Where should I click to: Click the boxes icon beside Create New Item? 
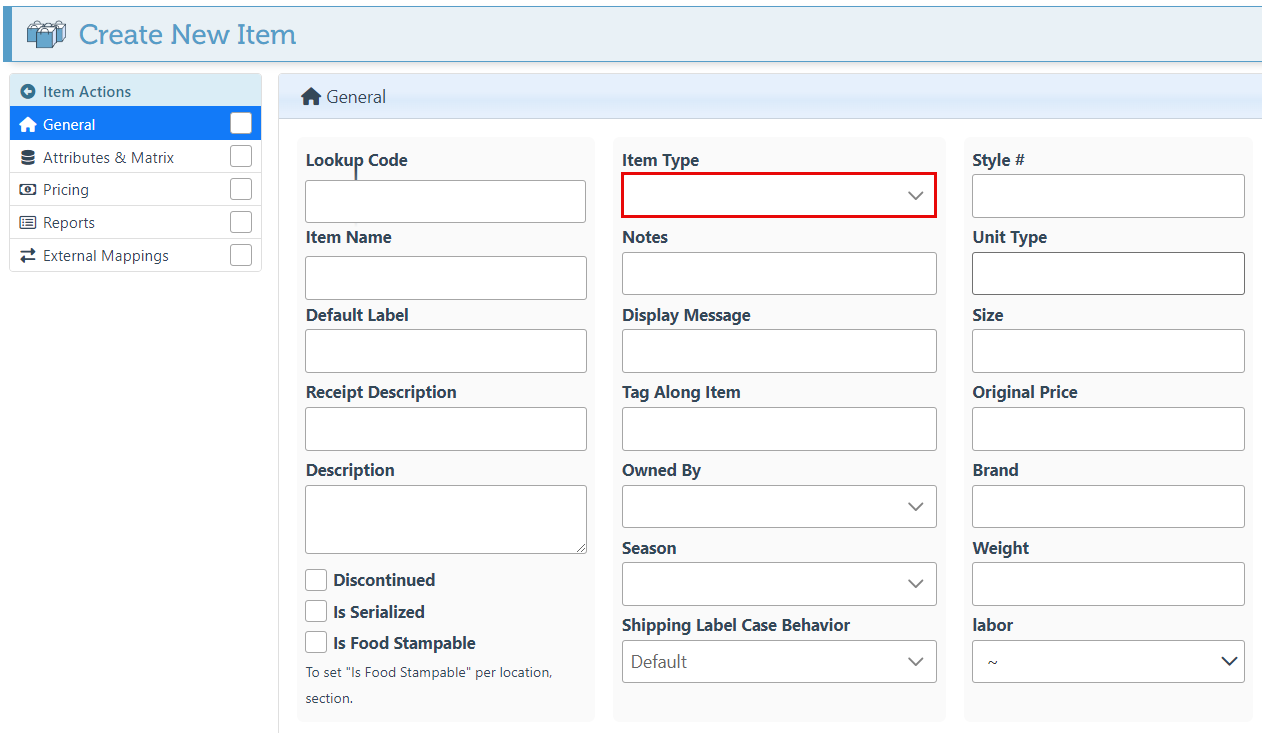click(46, 34)
